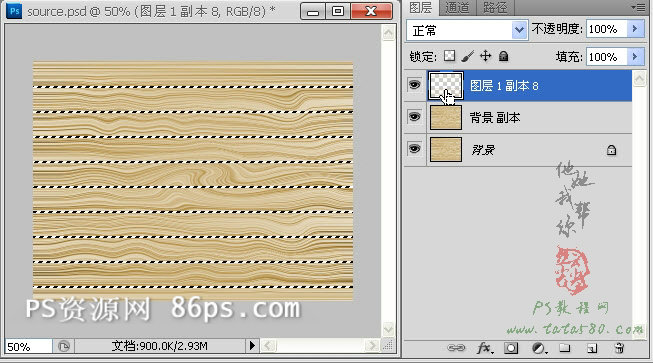Switch to the 通道 tab

[x=457, y=7]
